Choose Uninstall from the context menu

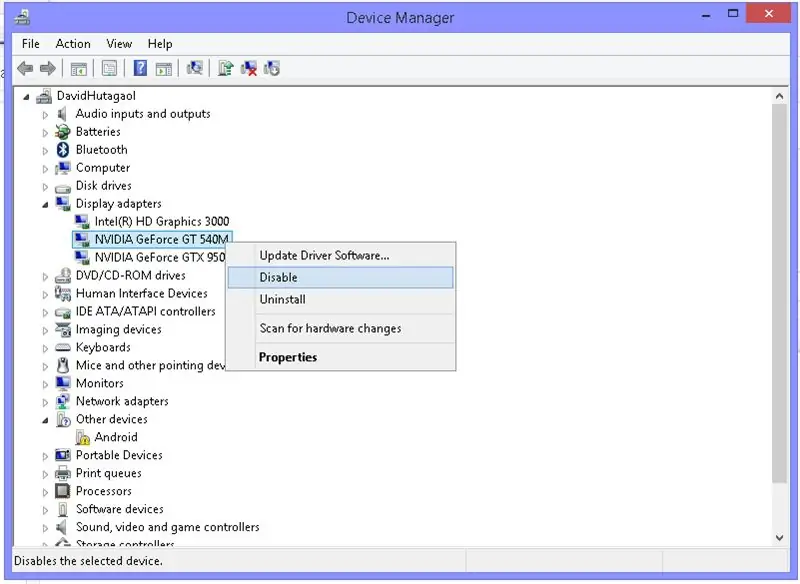pos(340,299)
